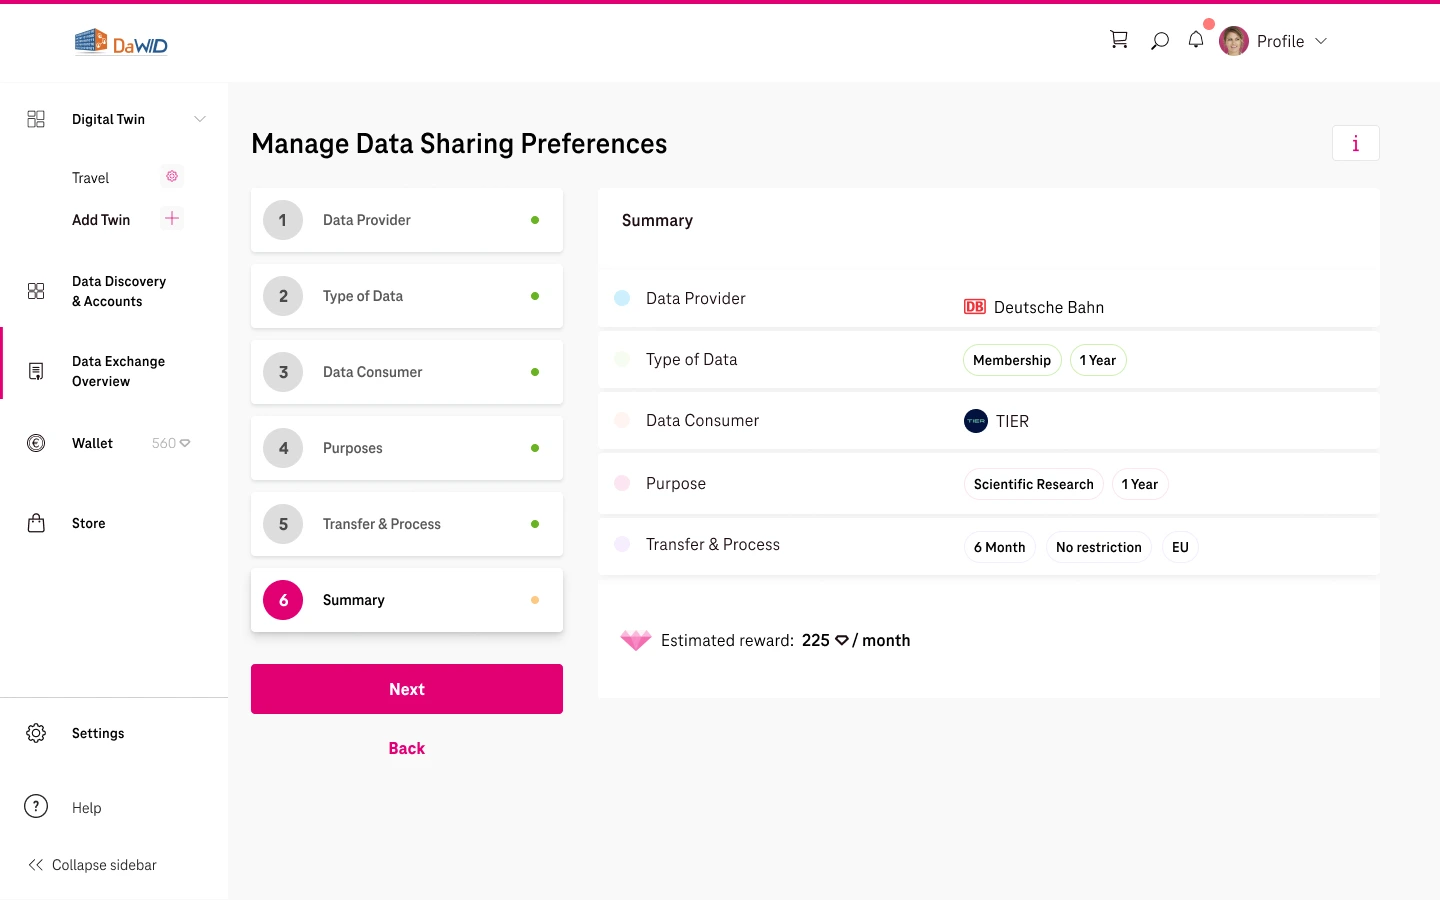This screenshot has width=1440, height=900.
Task: Click the Next button
Action: tap(406, 689)
